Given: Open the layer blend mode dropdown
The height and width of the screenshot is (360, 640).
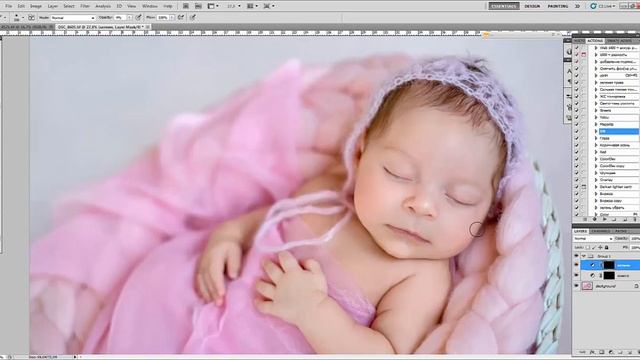Looking at the screenshot, I should pos(593,238).
